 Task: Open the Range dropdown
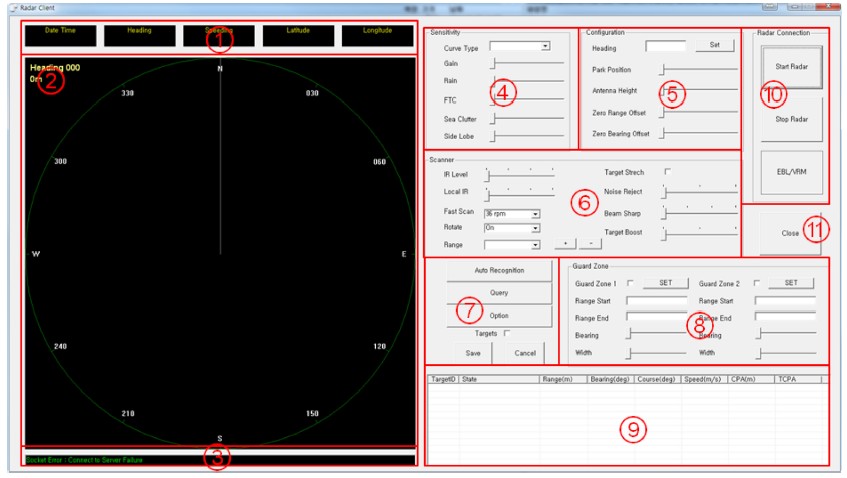point(535,245)
